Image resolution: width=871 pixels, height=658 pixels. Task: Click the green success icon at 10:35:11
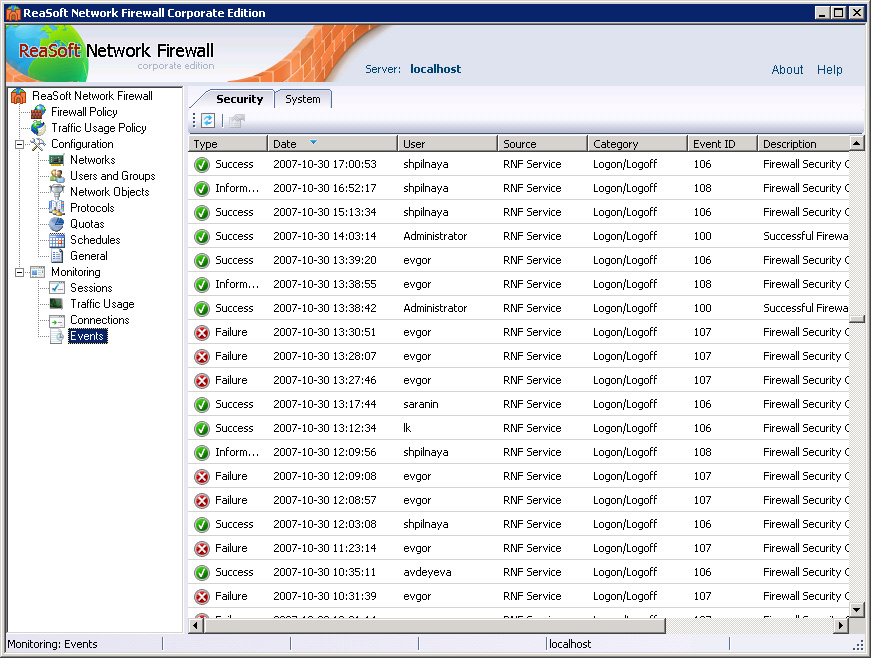tap(202, 572)
